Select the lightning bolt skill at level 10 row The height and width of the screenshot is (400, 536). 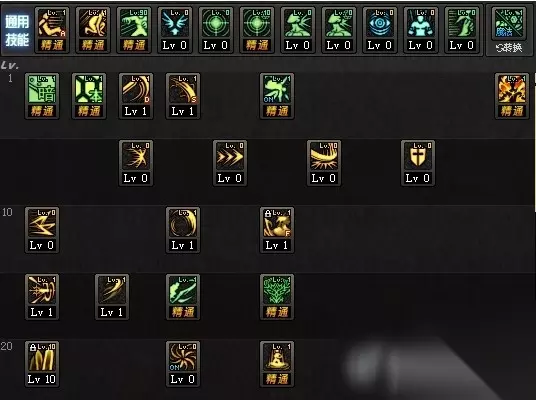tap(42, 230)
